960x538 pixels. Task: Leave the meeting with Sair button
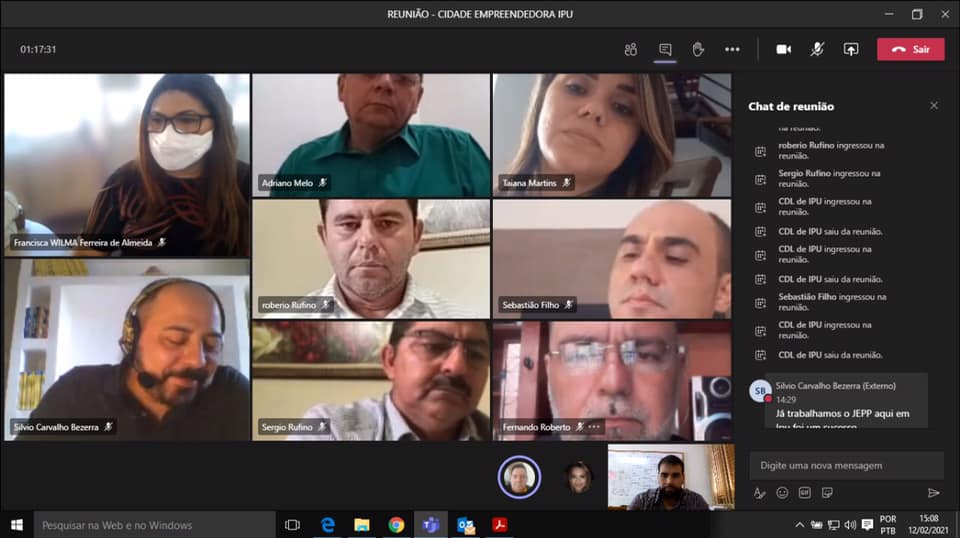coord(910,50)
